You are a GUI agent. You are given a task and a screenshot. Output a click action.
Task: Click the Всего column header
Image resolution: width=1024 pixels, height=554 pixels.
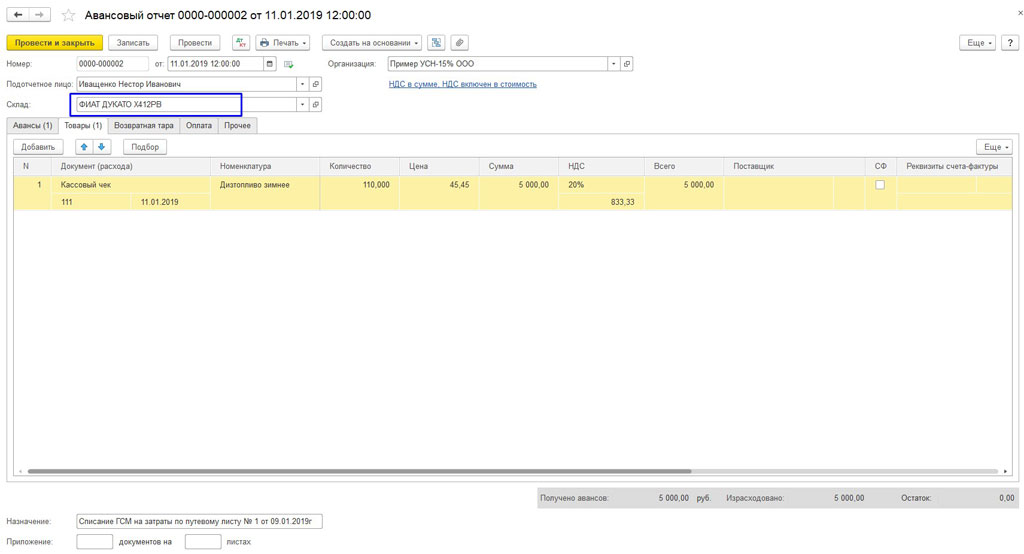point(684,166)
